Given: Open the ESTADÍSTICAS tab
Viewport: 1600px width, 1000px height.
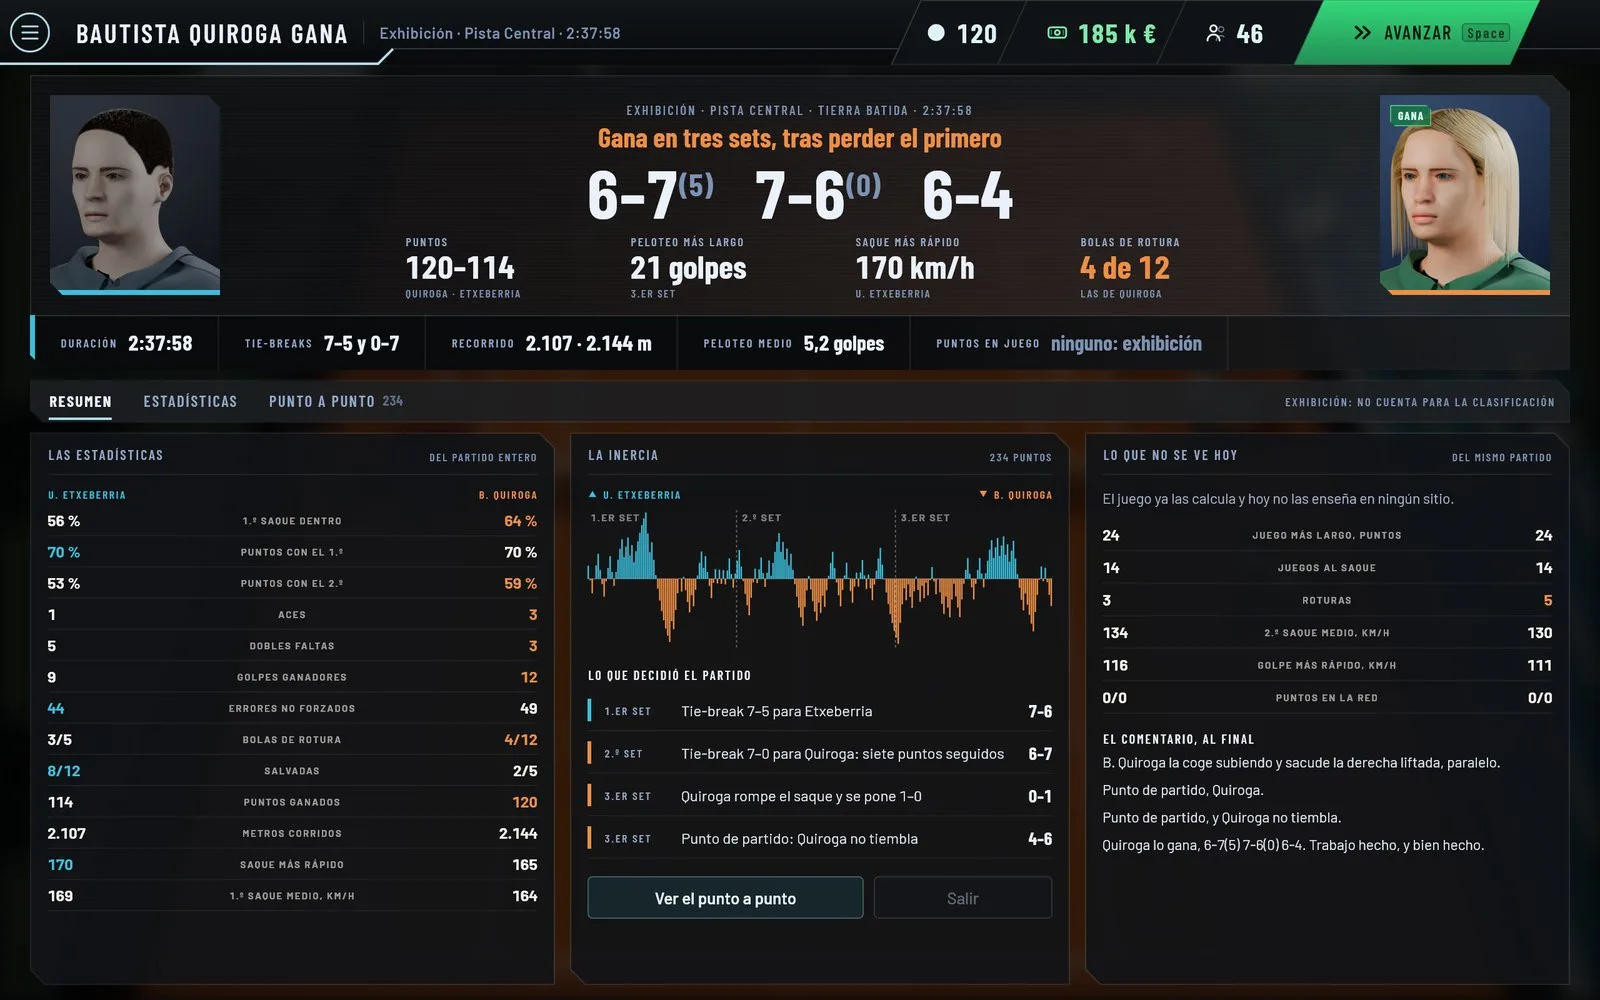Looking at the screenshot, I should click(190, 401).
